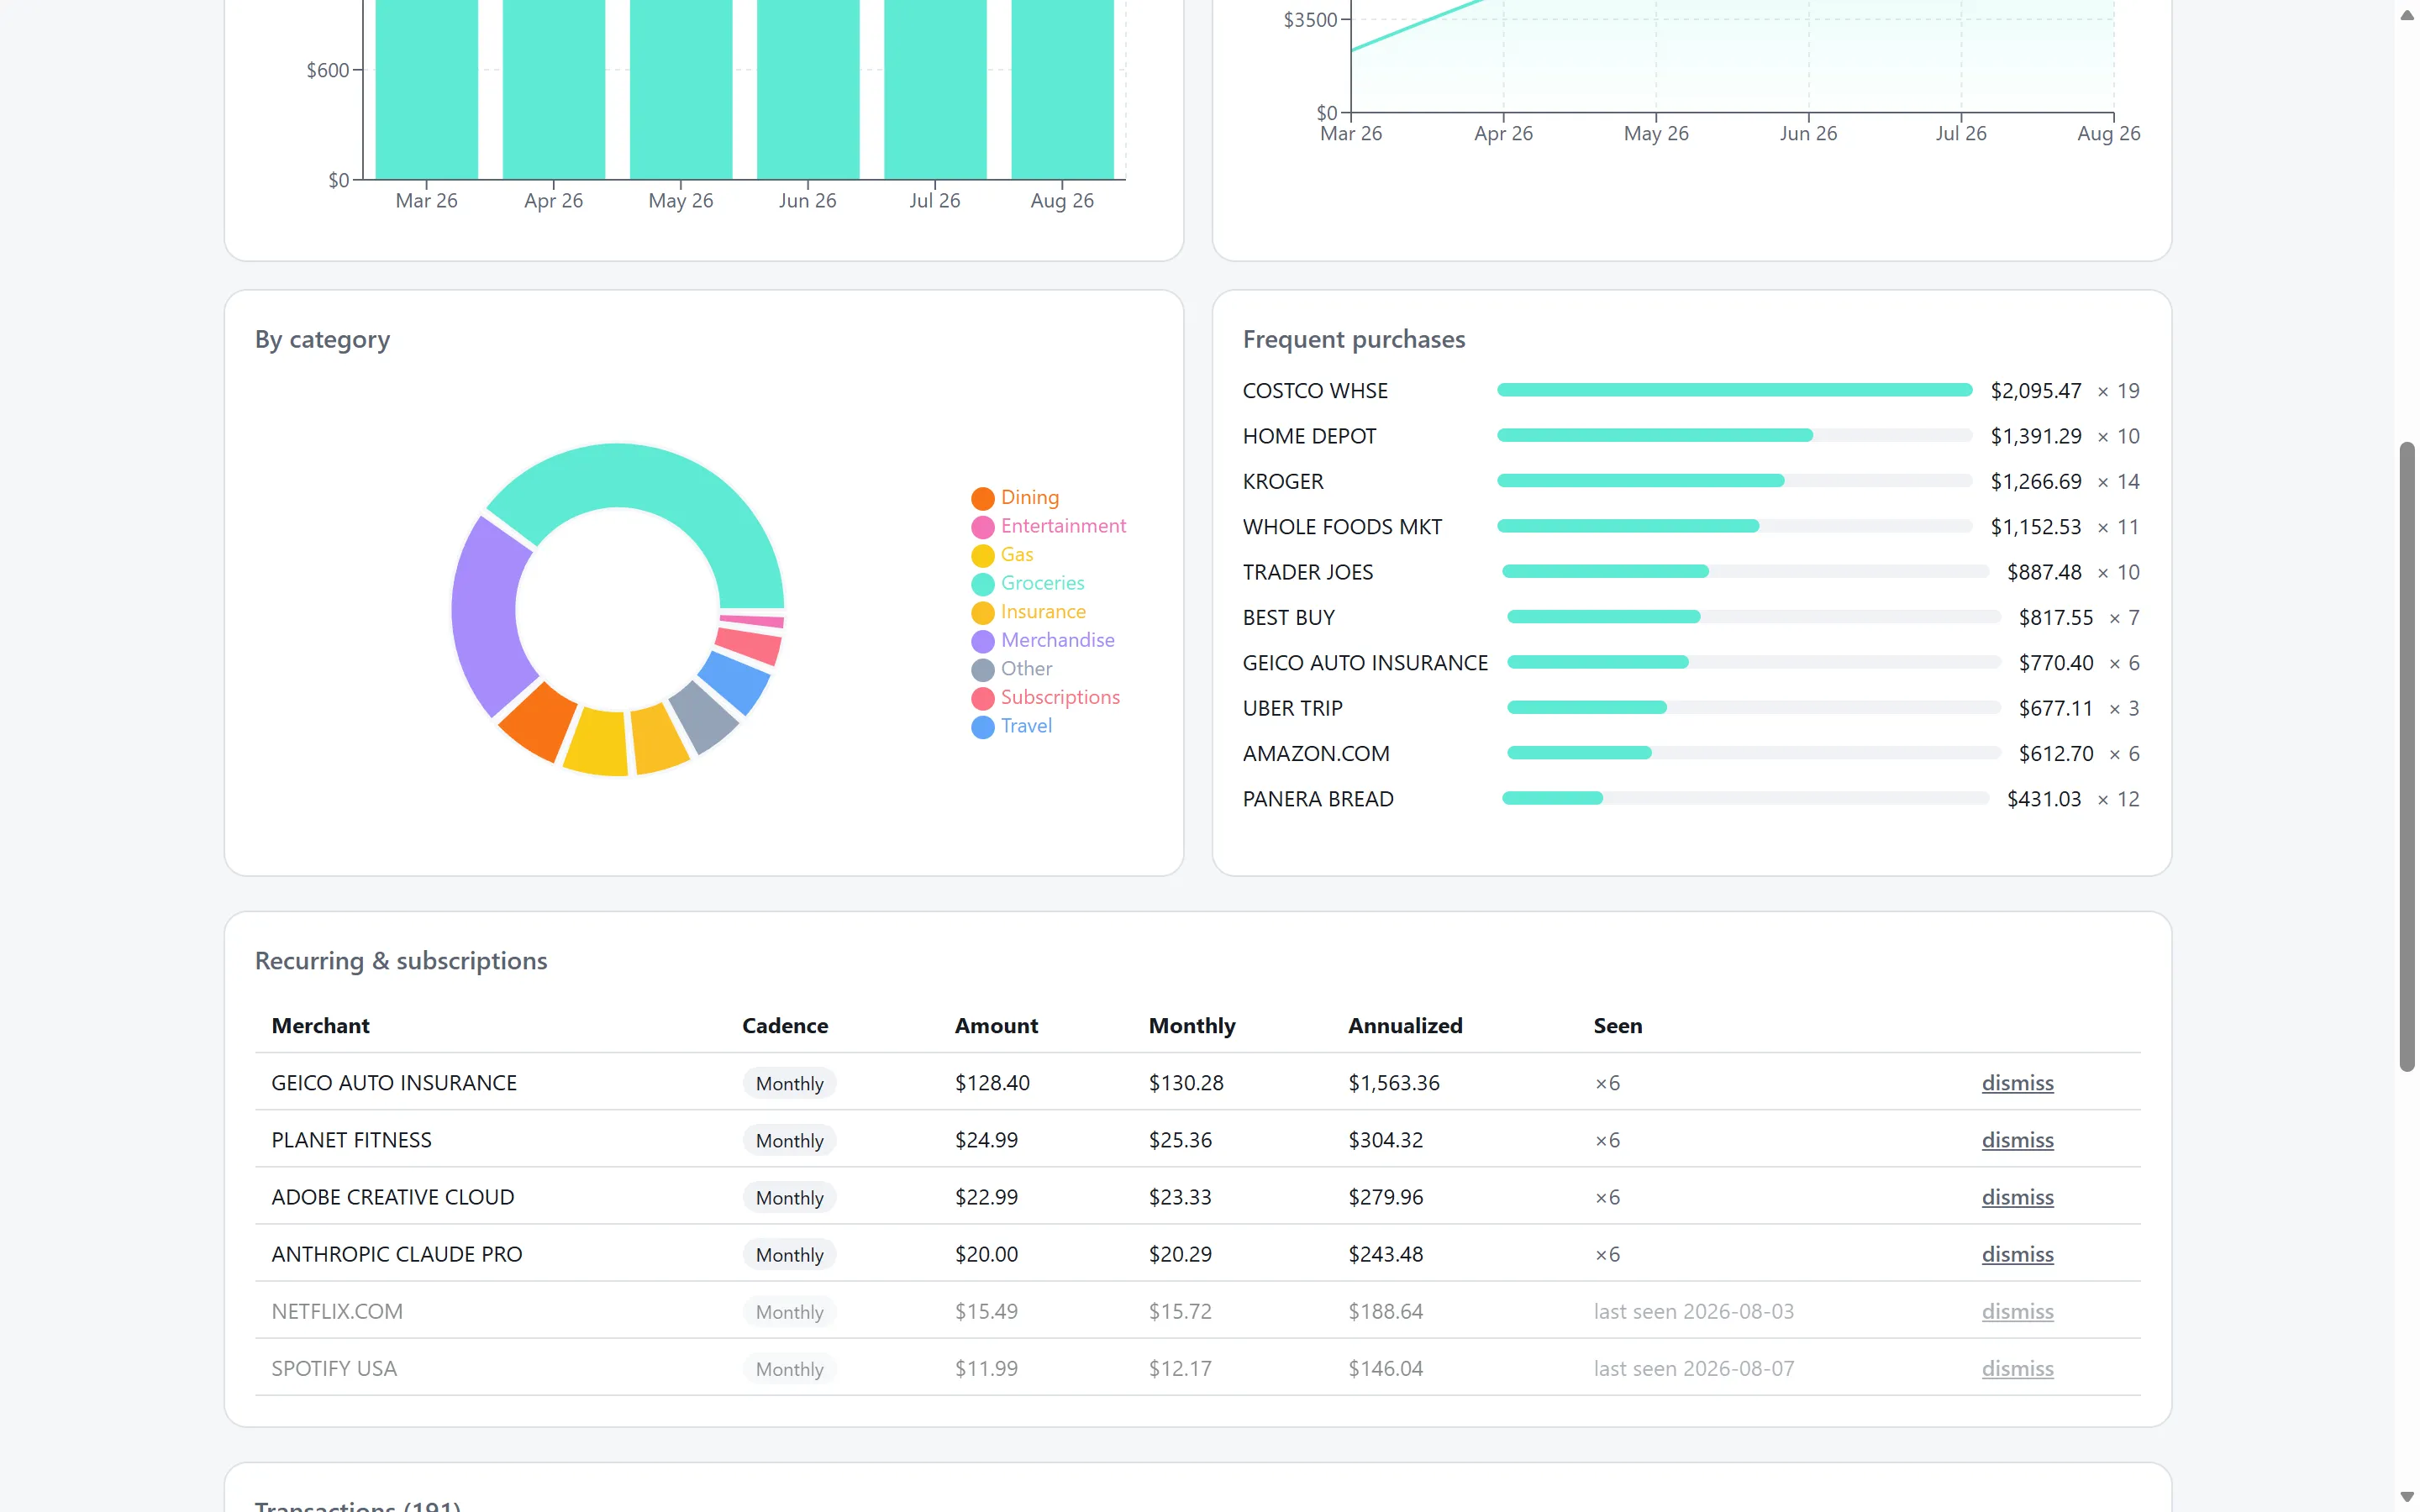Viewport: 2420px width, 1512px height.
Task: Select AMAZON.COM merchant name
Action: [x=1316, y=754]
